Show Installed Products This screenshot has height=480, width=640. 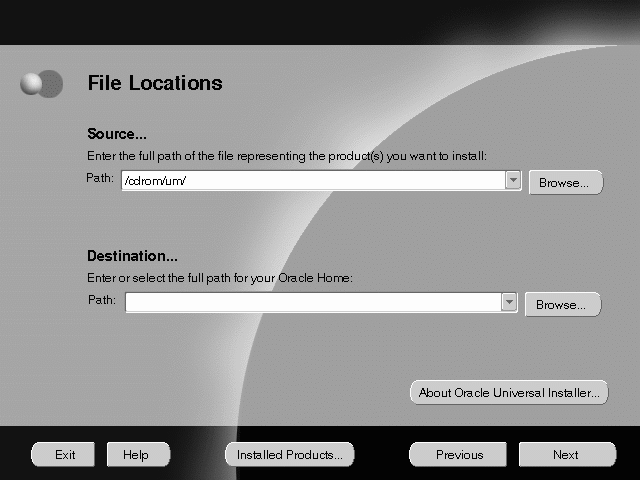coord(290,454)
